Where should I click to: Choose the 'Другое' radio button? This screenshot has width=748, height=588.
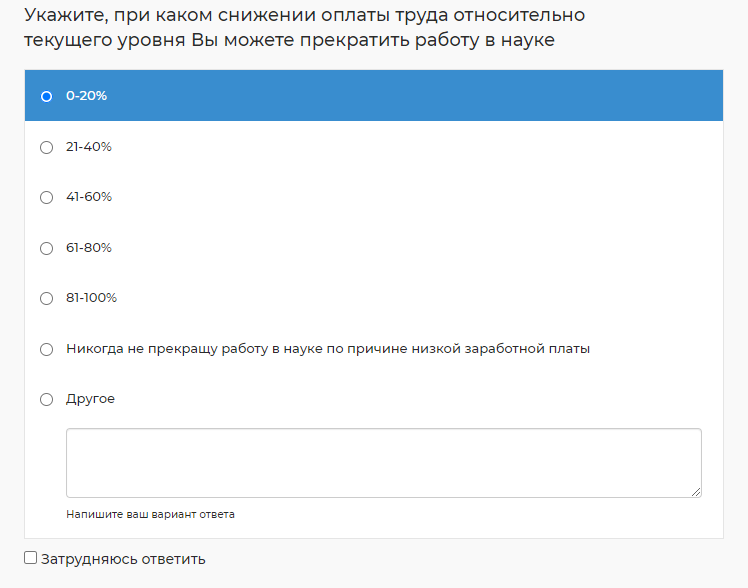(x=46, y=399)
